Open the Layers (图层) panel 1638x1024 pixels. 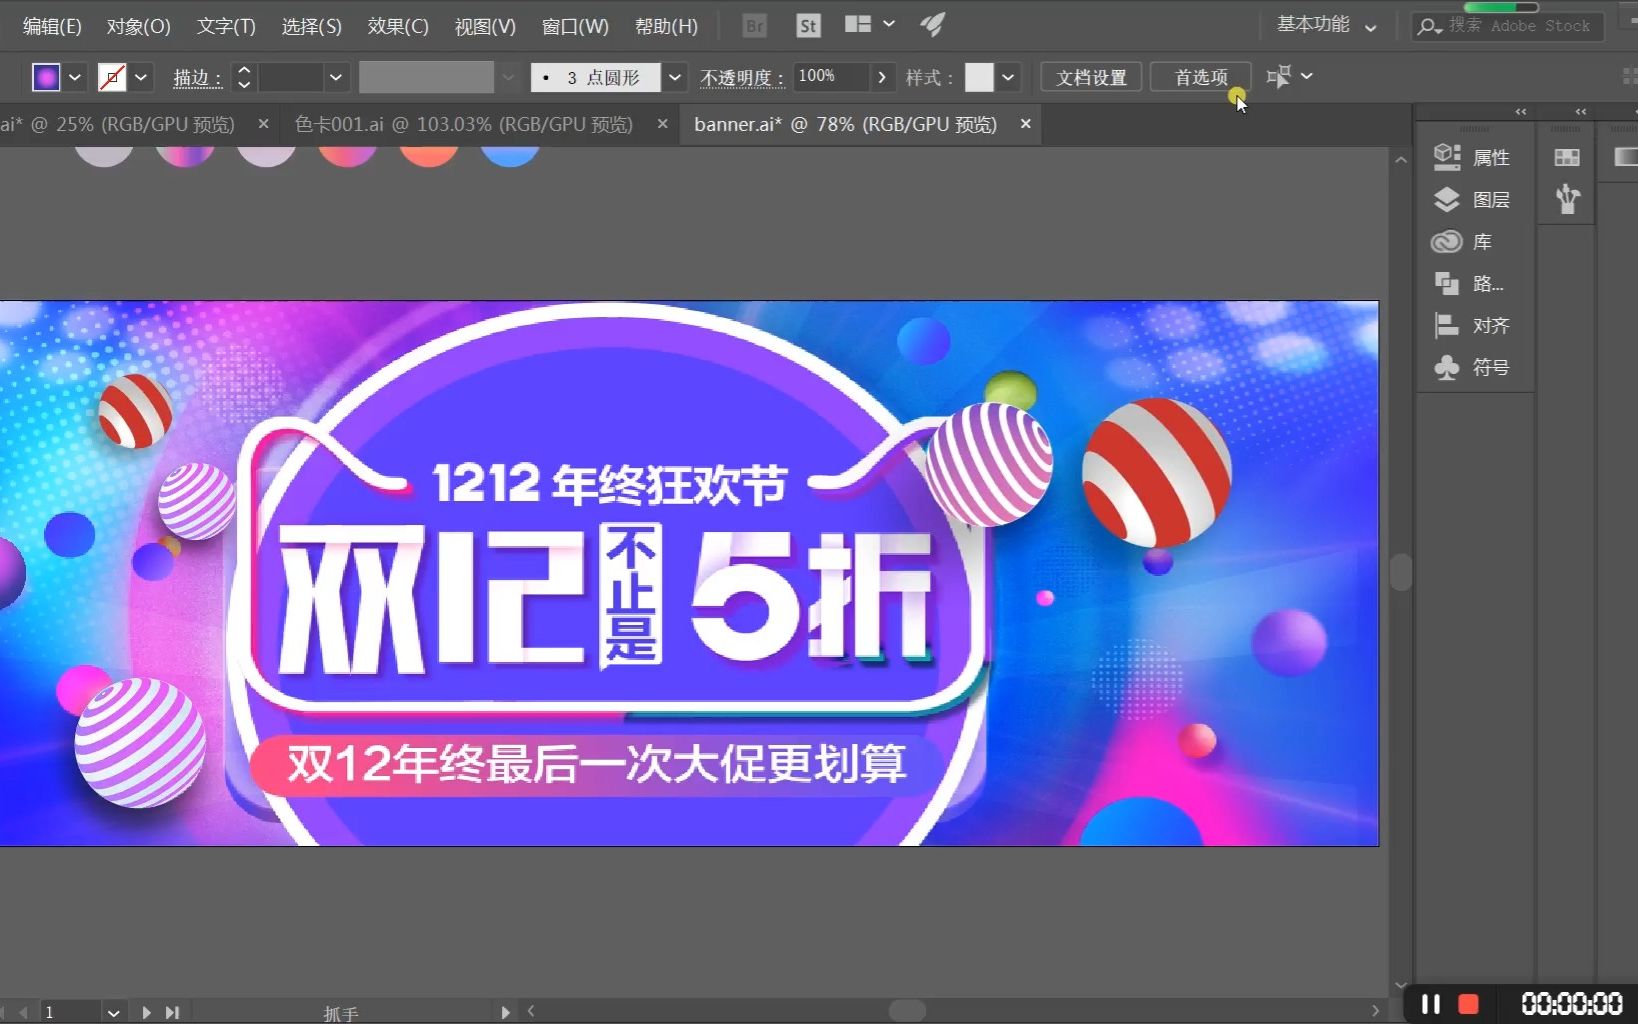pos(1472,199)
